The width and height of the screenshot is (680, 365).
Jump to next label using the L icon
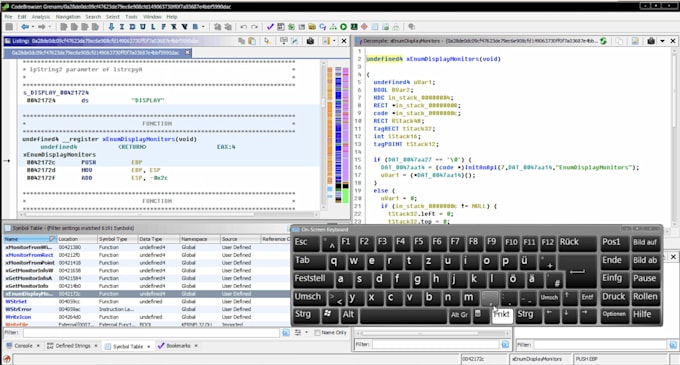153,27
